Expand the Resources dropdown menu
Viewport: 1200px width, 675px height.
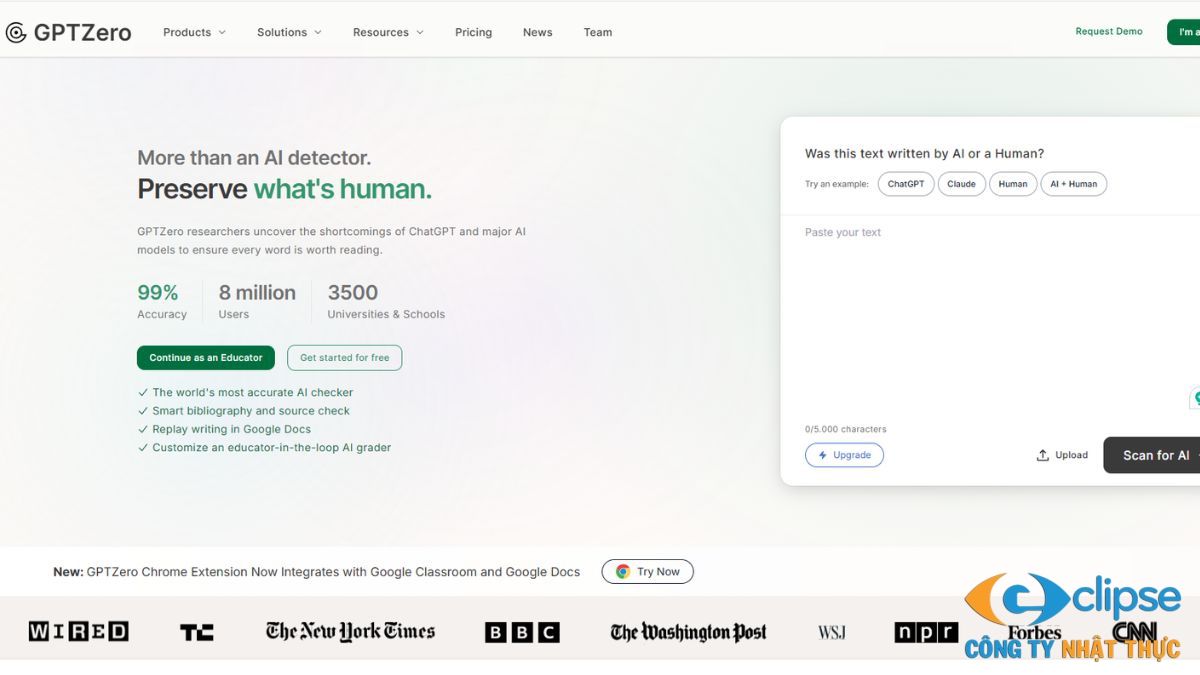[x=388, y=32]
